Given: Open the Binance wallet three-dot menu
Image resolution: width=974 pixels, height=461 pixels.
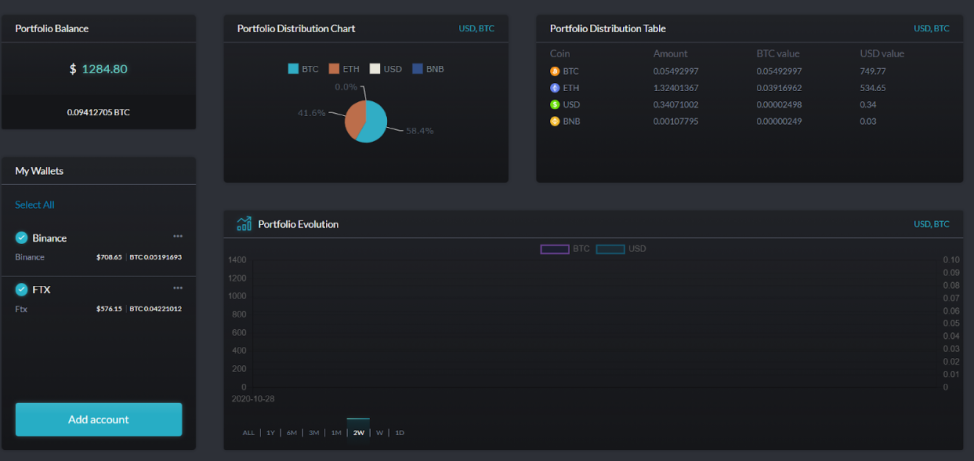Looking at the screenshot, I should [178, 236].
